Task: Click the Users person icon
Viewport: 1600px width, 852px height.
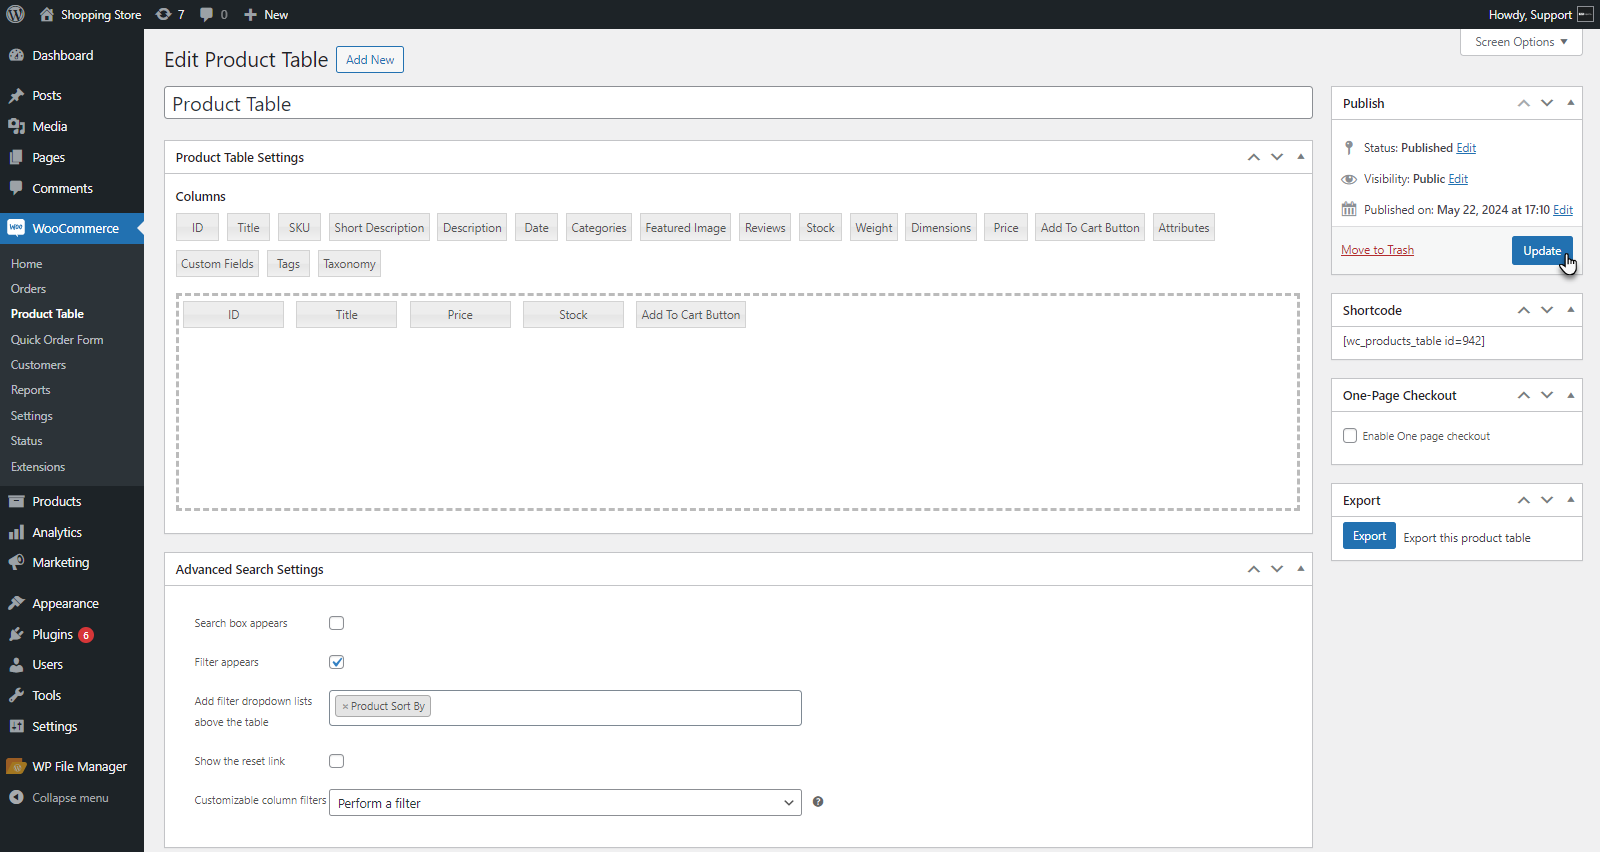Action: 16,665
